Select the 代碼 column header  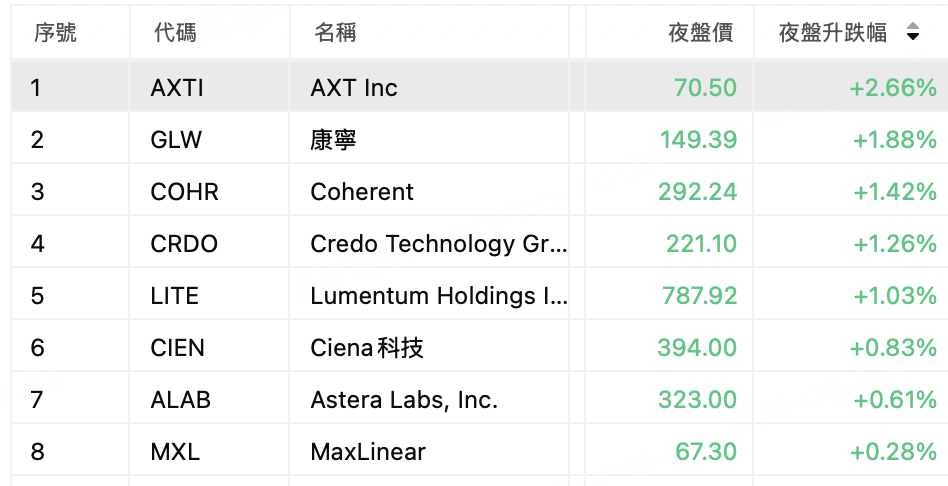click(175, 33)
